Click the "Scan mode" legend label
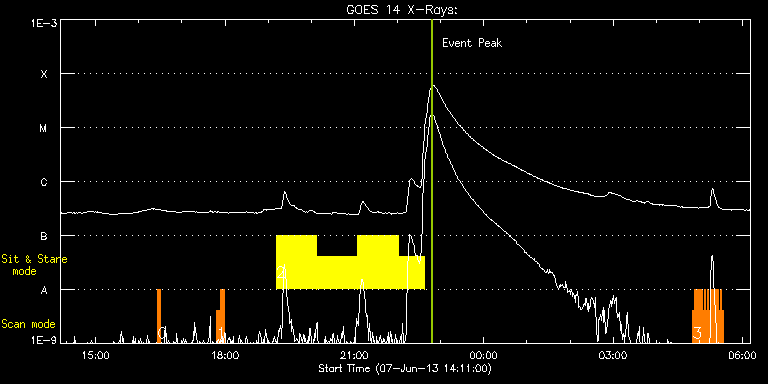This screenshot has height=384, width=768. pos(28,324)
